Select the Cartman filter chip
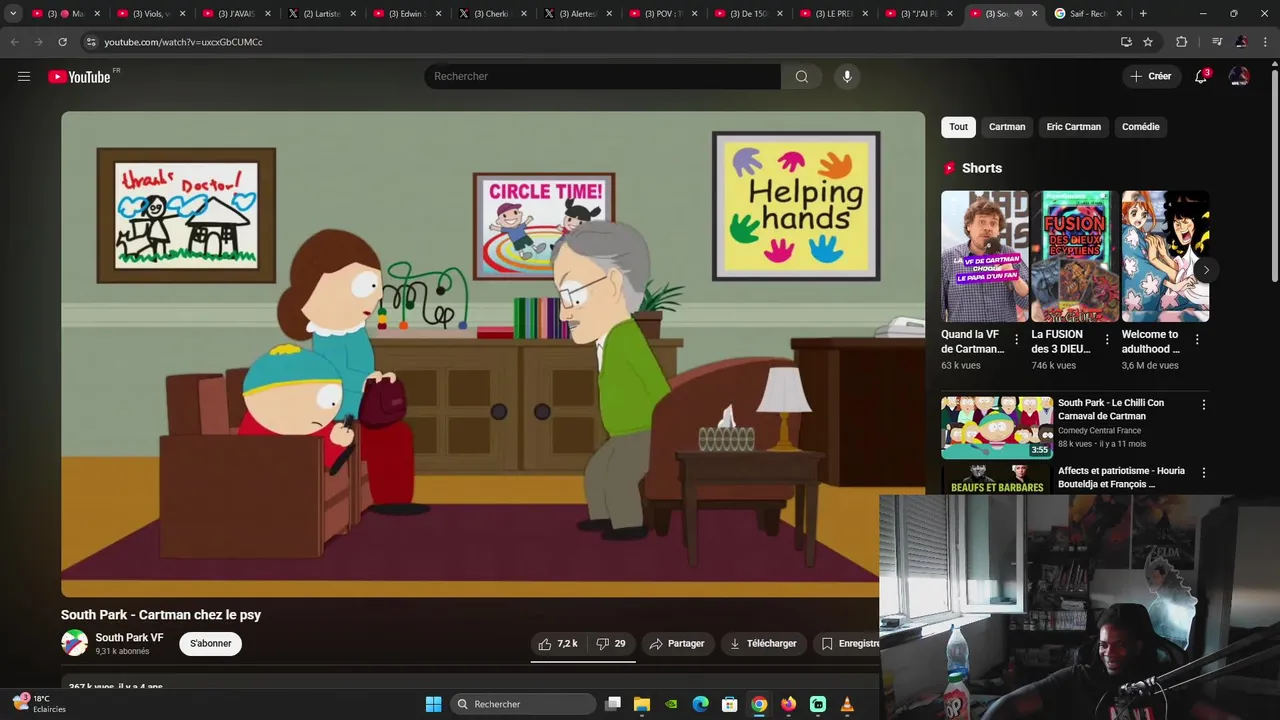Image resolution: width=1280 pixels, height=720 pixels. point(1007,127)
